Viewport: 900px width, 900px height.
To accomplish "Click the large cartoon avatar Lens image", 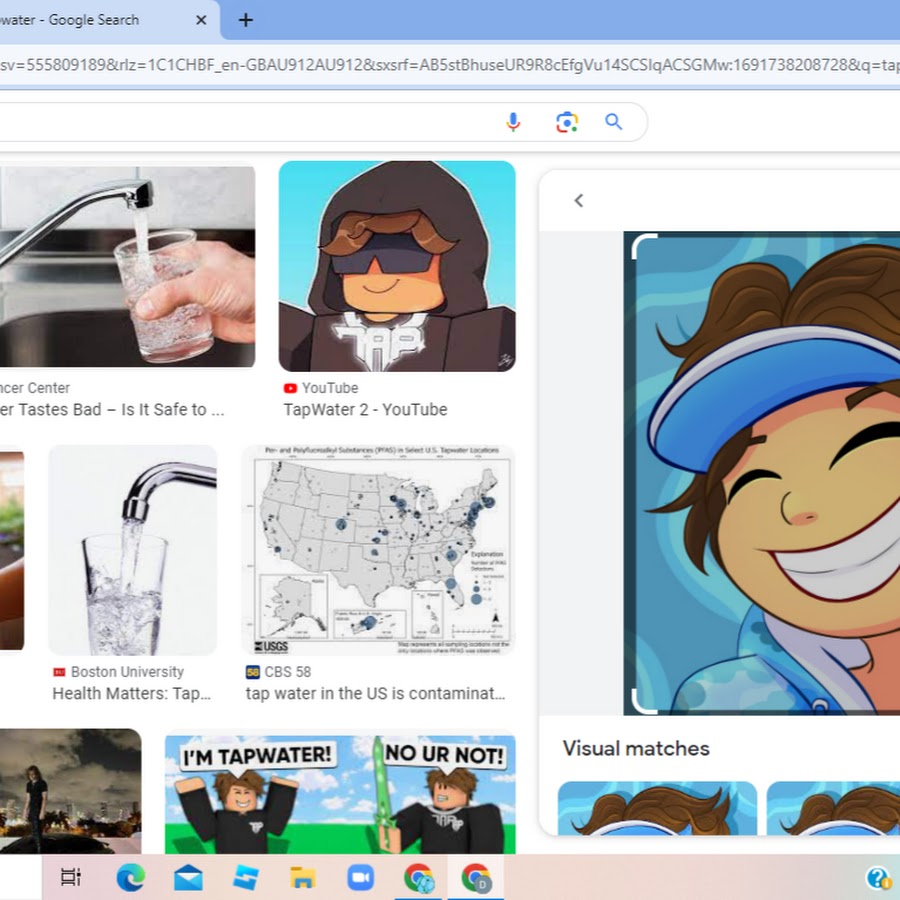I will pyautogui.click(x=762, y=474).
